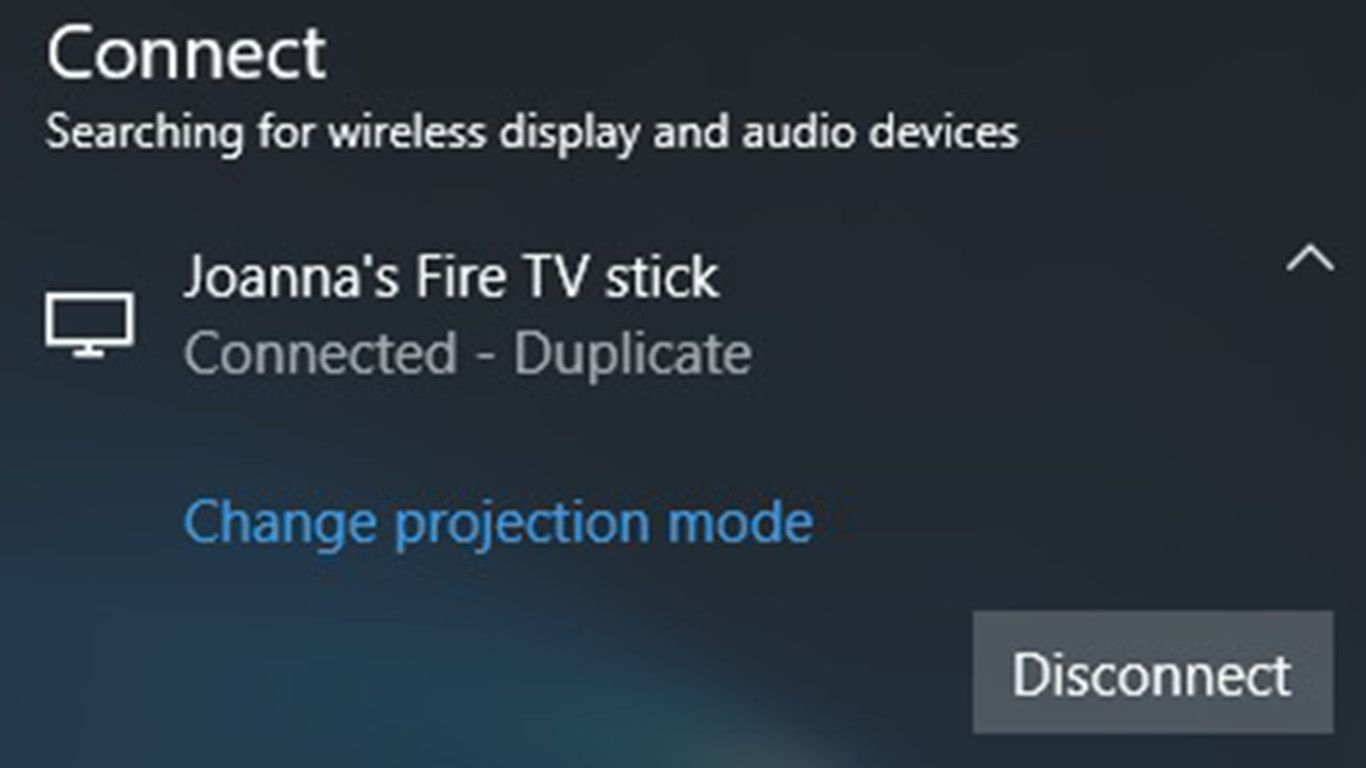The width and height of the screenshot is (1366, 768).
Task: Click Change projection mode under the device
Action: 498,523
